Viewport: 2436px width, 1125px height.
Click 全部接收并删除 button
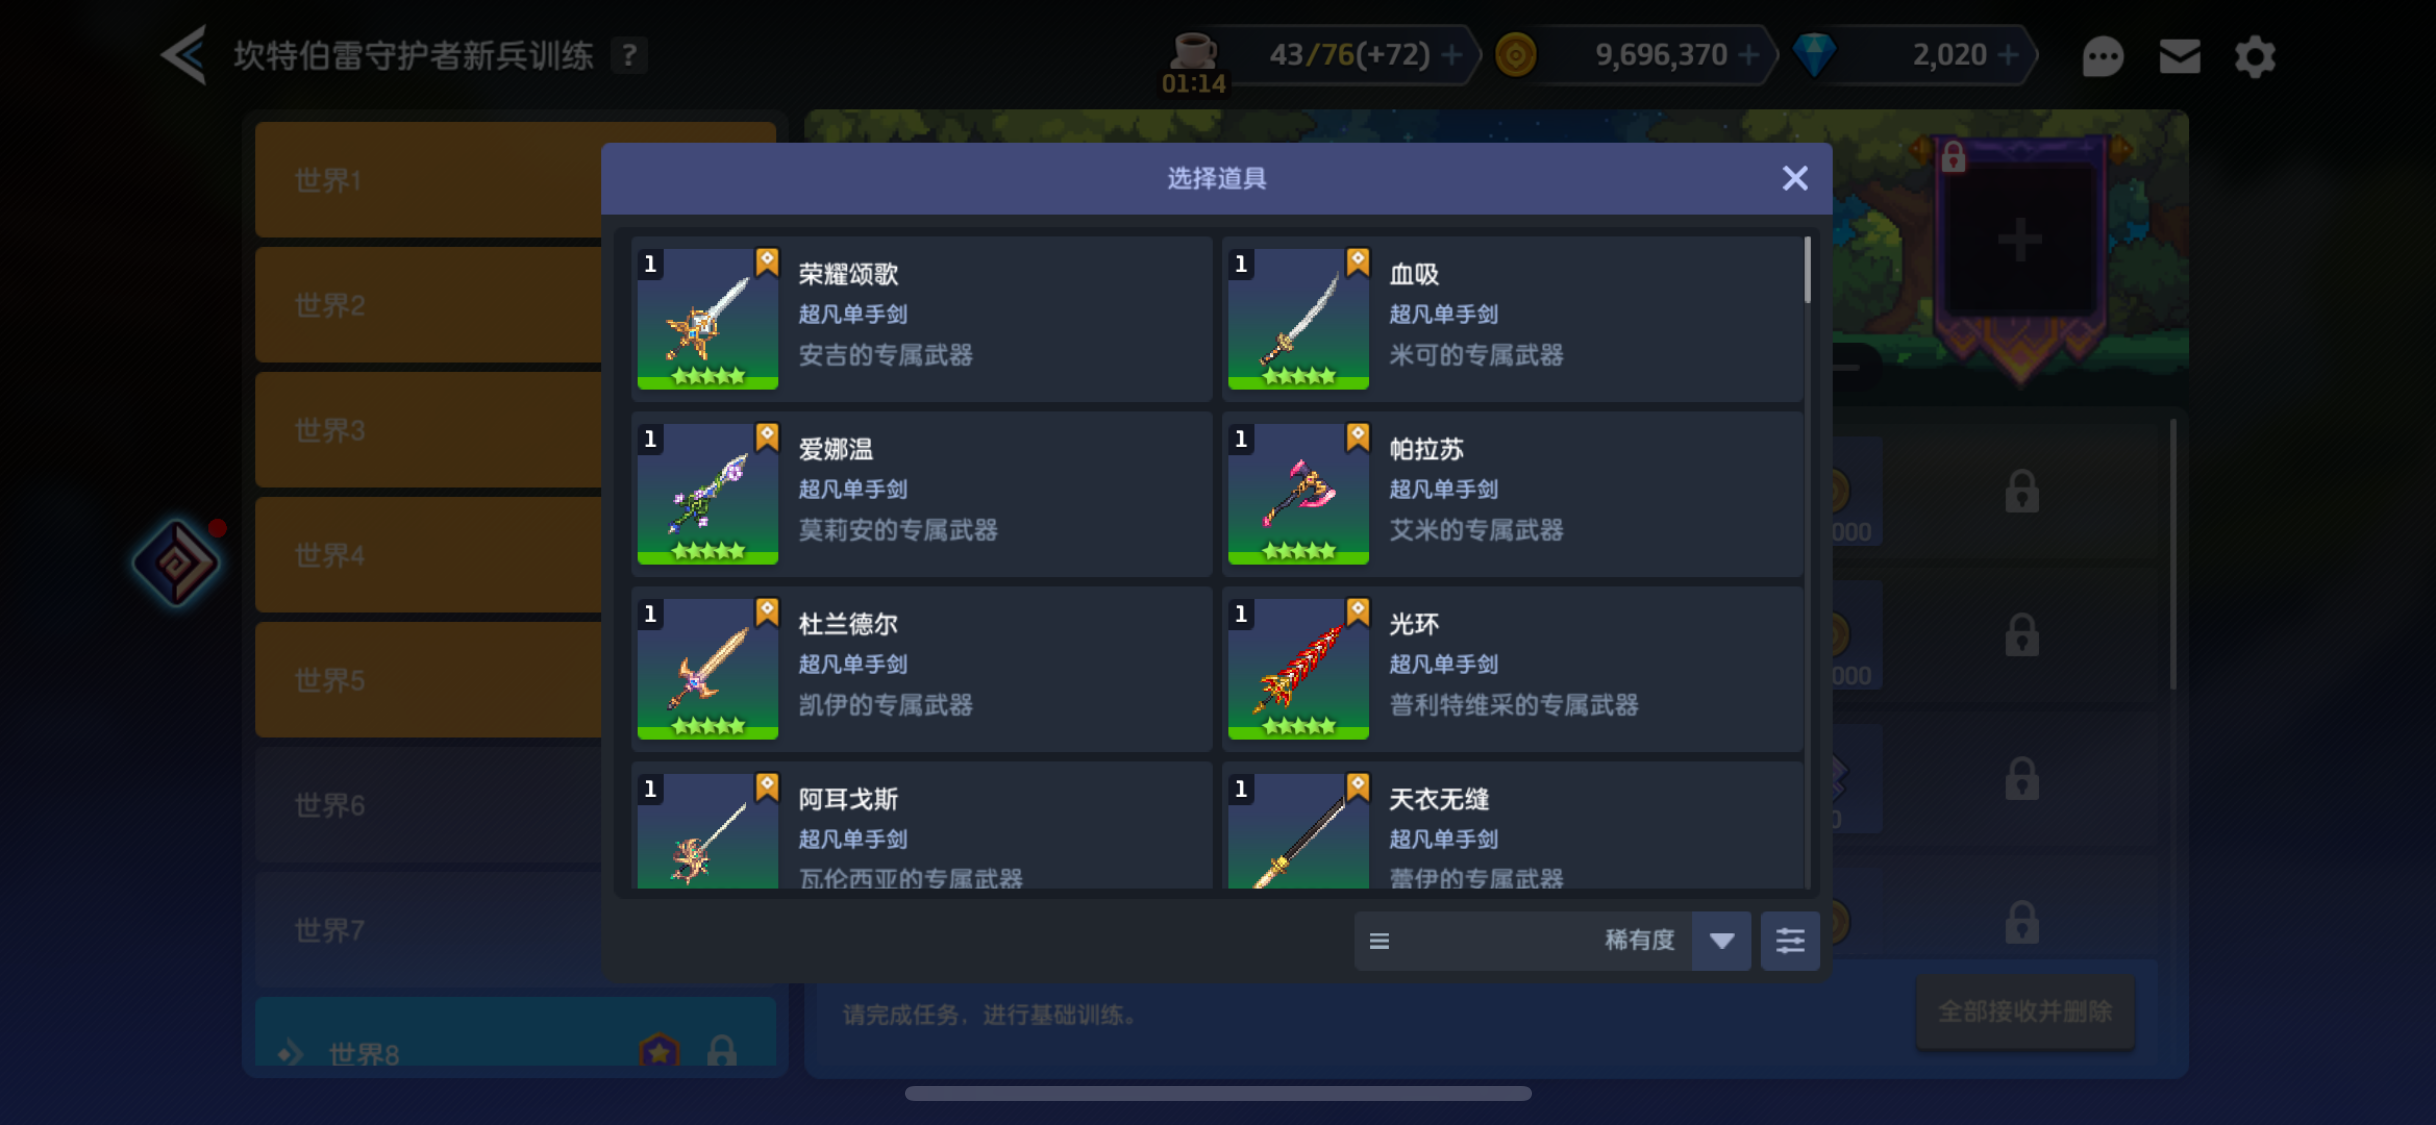[2025, 1012]
